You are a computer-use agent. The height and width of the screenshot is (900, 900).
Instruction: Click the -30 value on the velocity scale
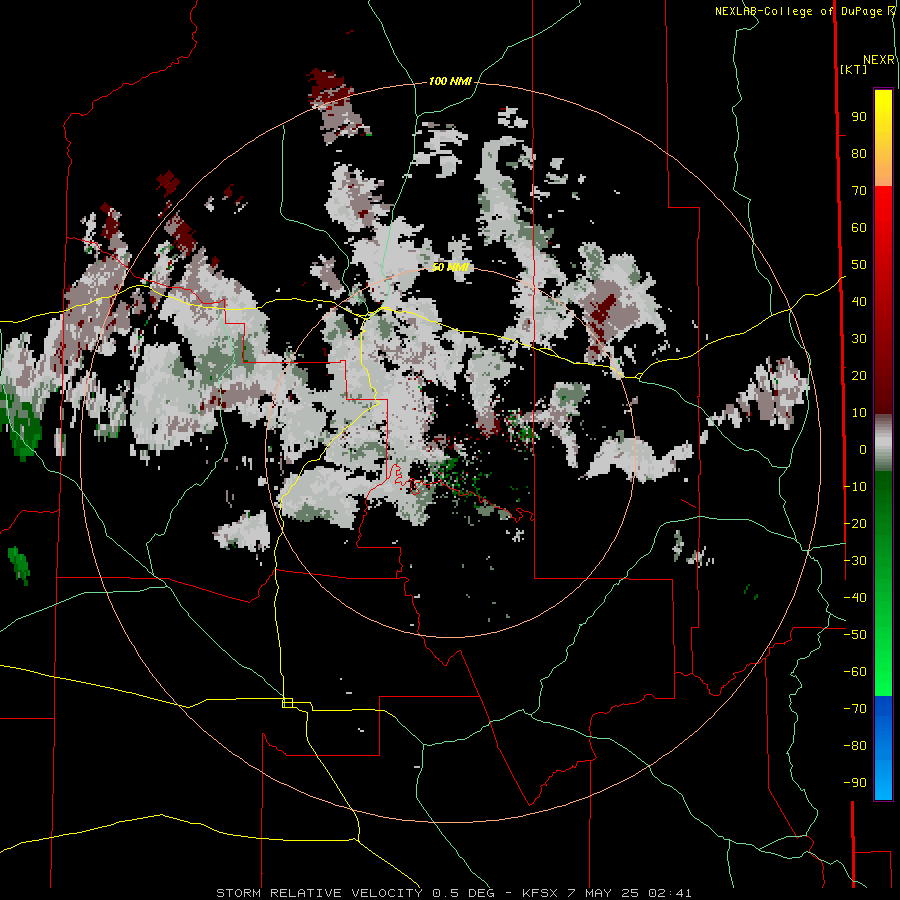point(855,561)
